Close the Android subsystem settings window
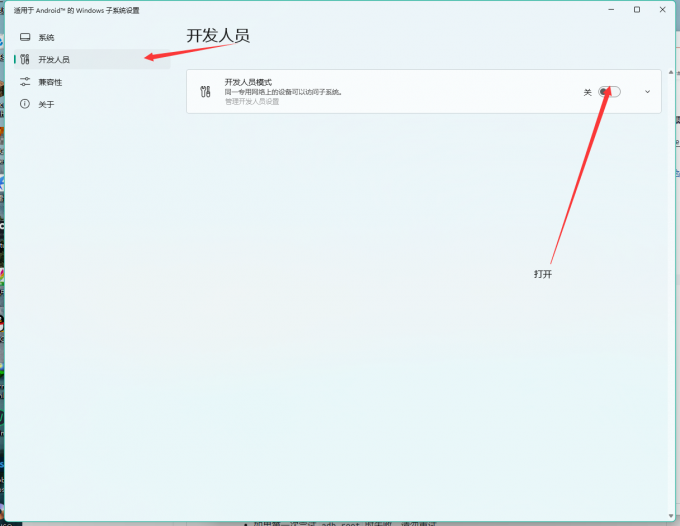 pyautogui.click(x=663, y=10)
